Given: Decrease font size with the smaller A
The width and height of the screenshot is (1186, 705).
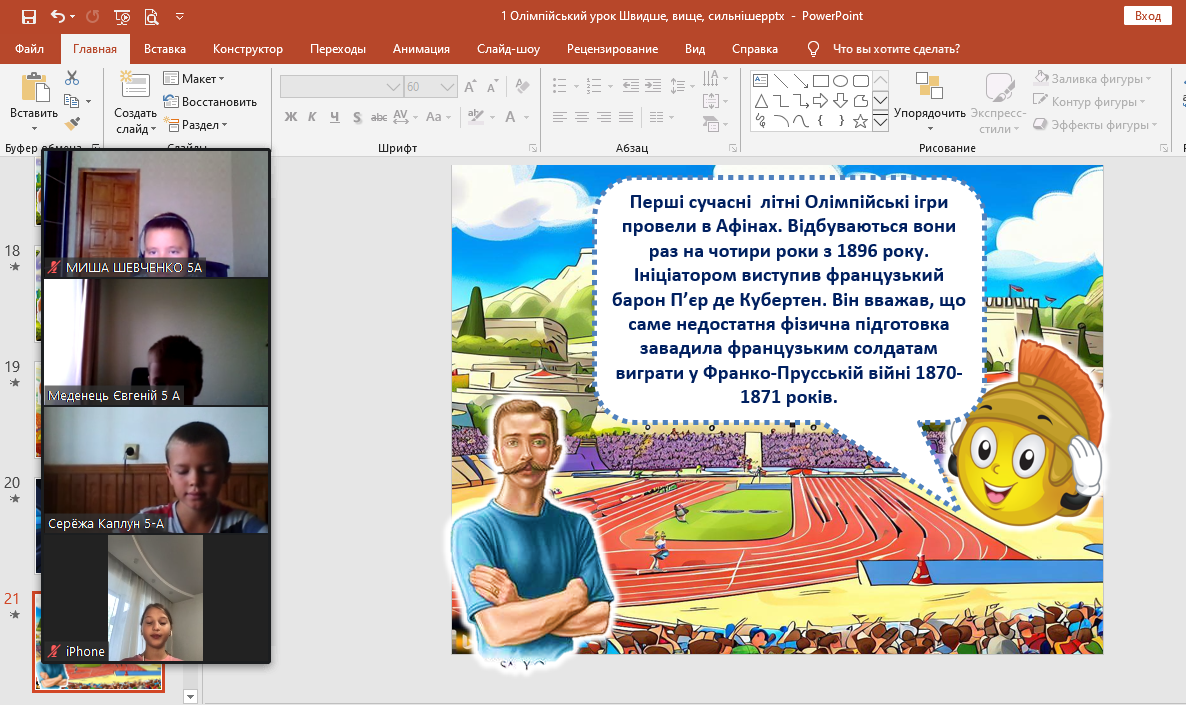Looking at the screenshot, I should tap(492, 86).
